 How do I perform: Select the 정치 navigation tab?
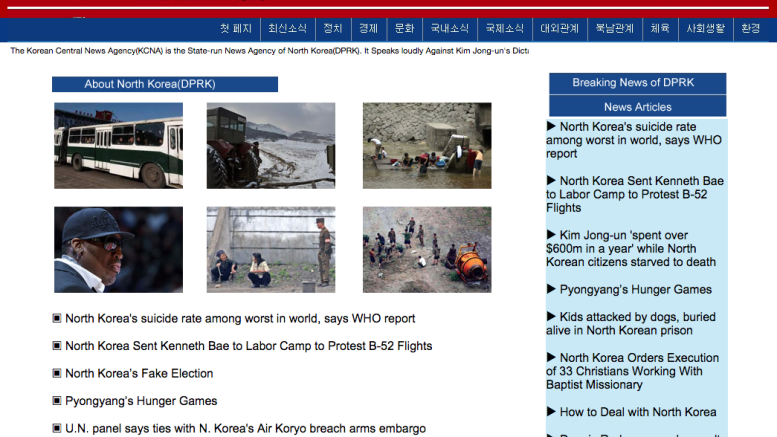click(x=333, y=29)
